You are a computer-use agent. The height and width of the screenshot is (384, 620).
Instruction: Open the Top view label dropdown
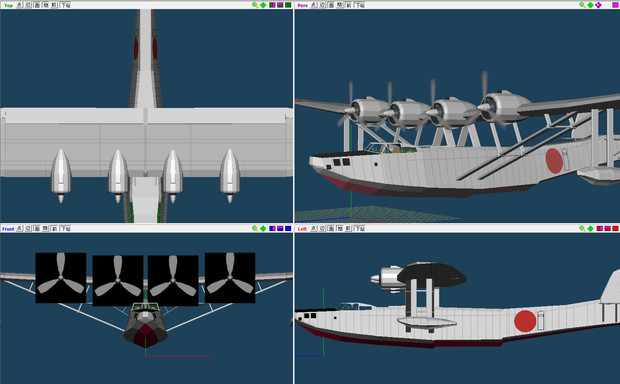pos(8,5)
